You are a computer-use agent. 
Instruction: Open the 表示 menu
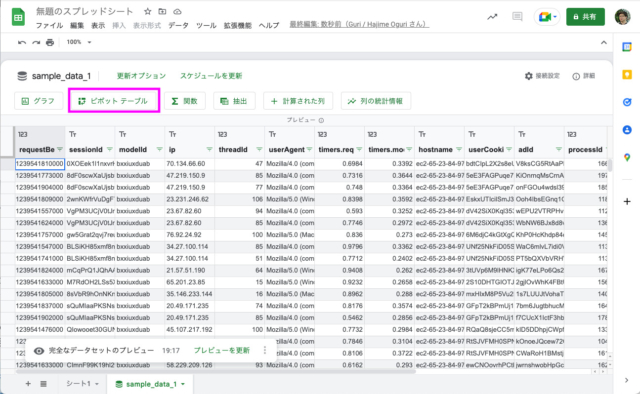coord(98,25)
